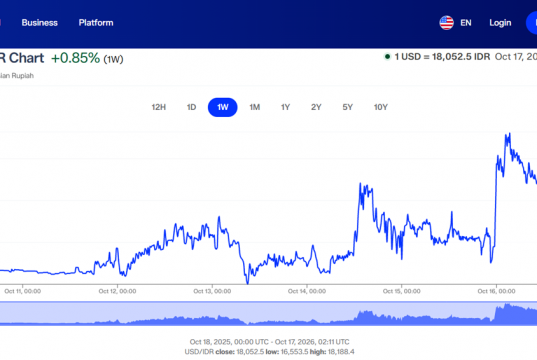Switch chart range to 1Y

pos(285,107)
